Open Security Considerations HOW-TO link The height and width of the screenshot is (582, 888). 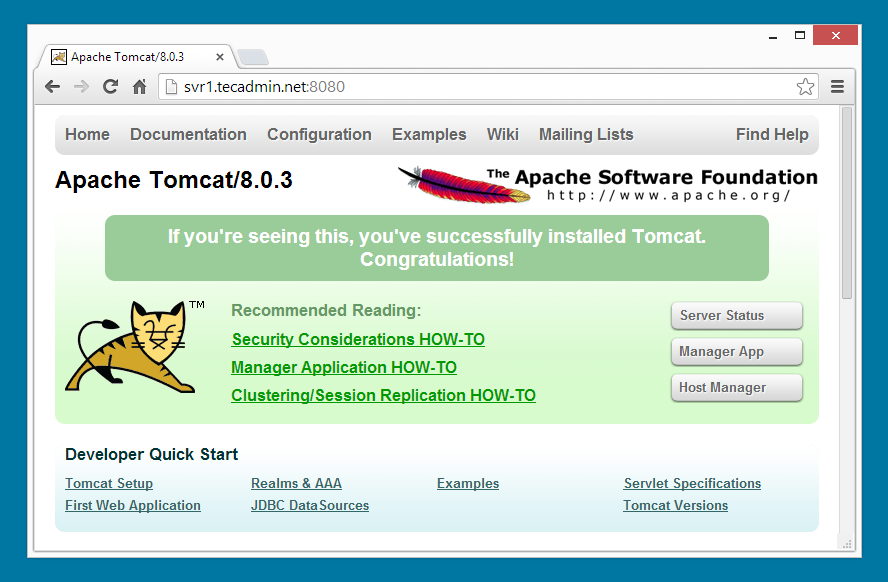coord(358,339)
